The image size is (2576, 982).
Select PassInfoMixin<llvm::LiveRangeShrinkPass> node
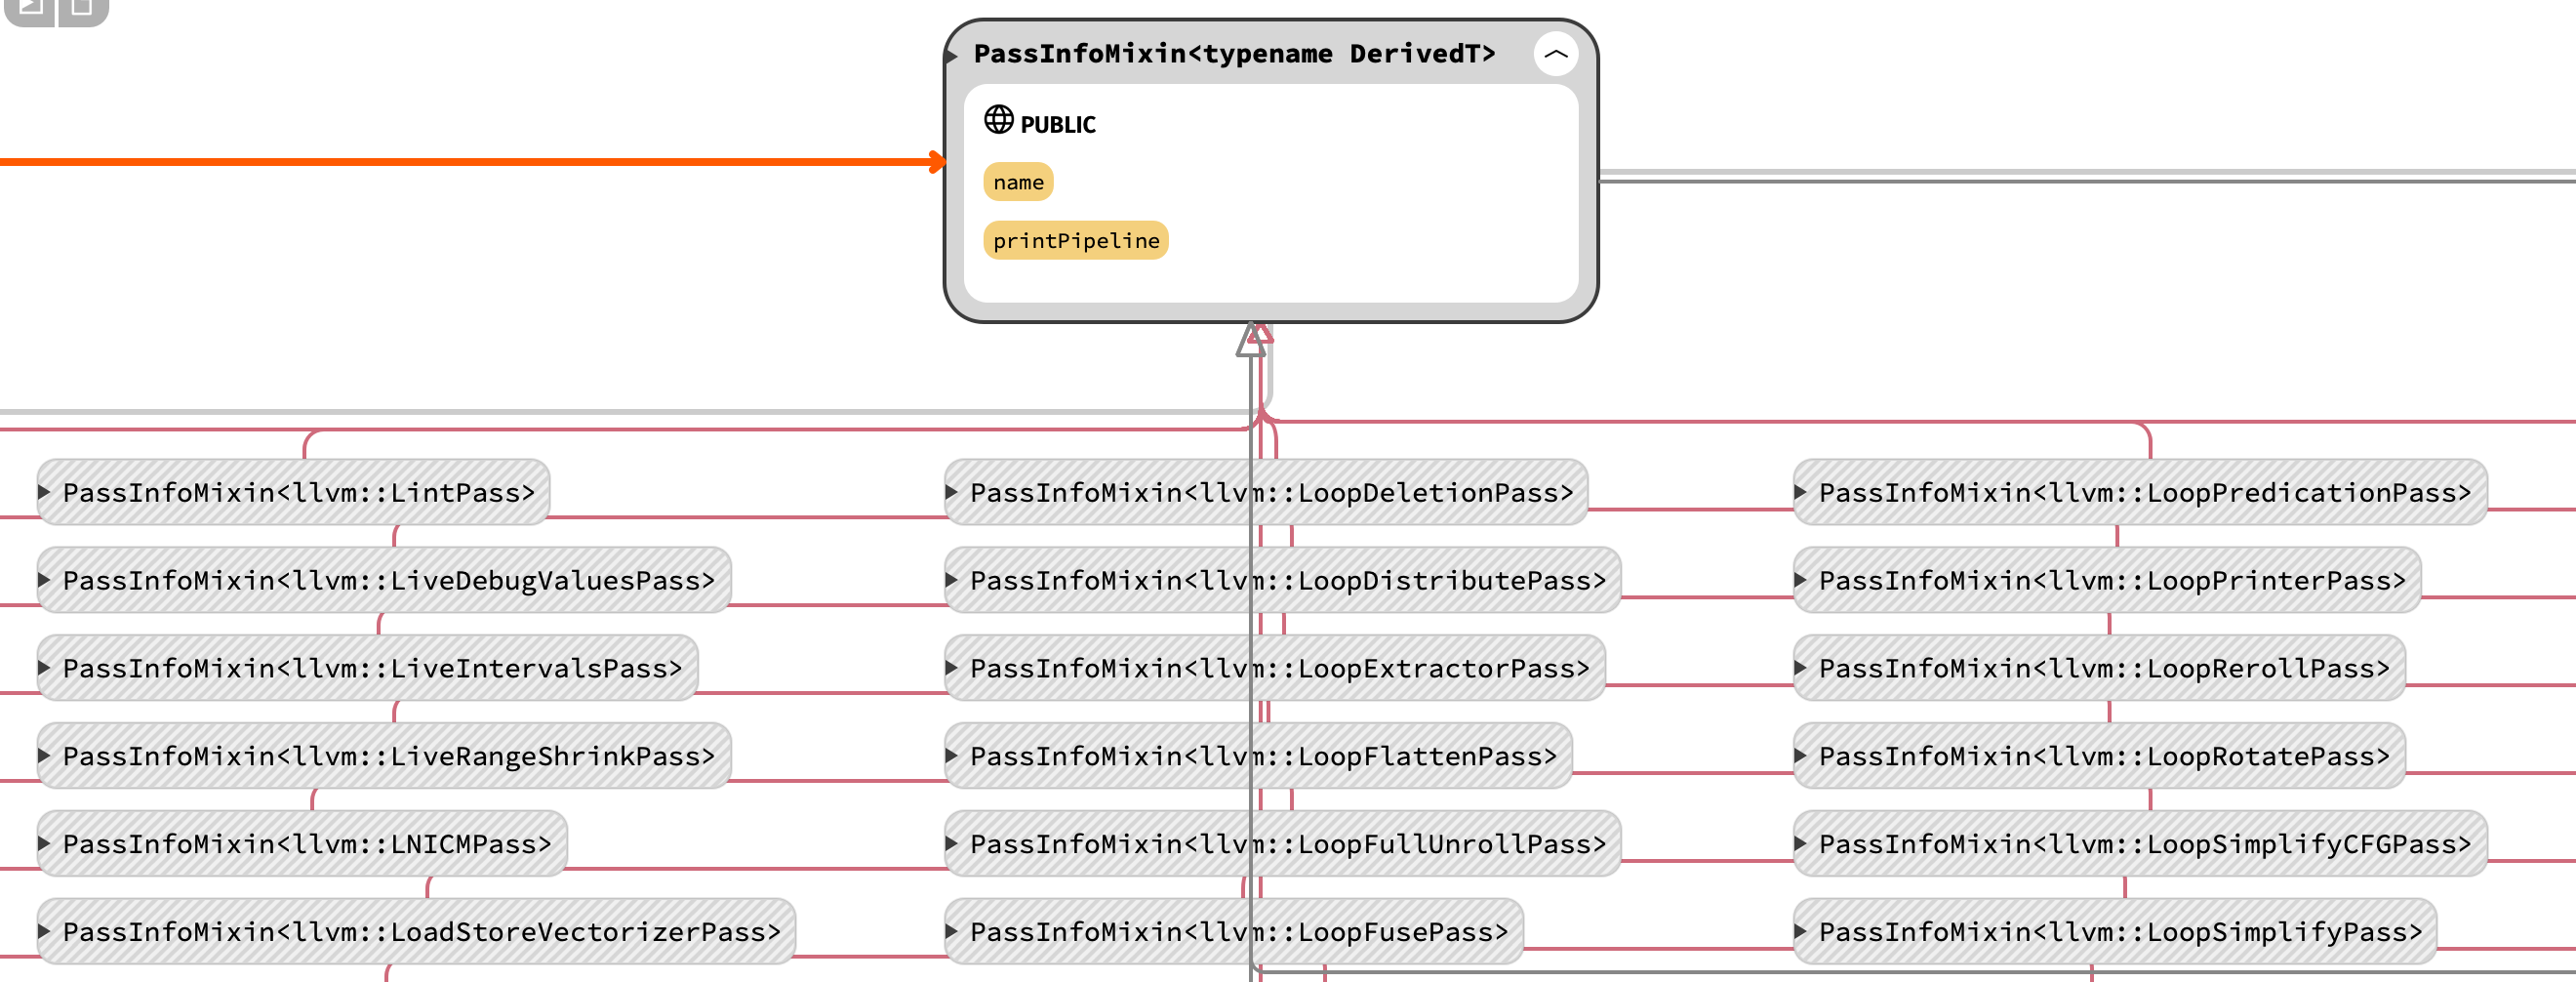click(388, 756)
